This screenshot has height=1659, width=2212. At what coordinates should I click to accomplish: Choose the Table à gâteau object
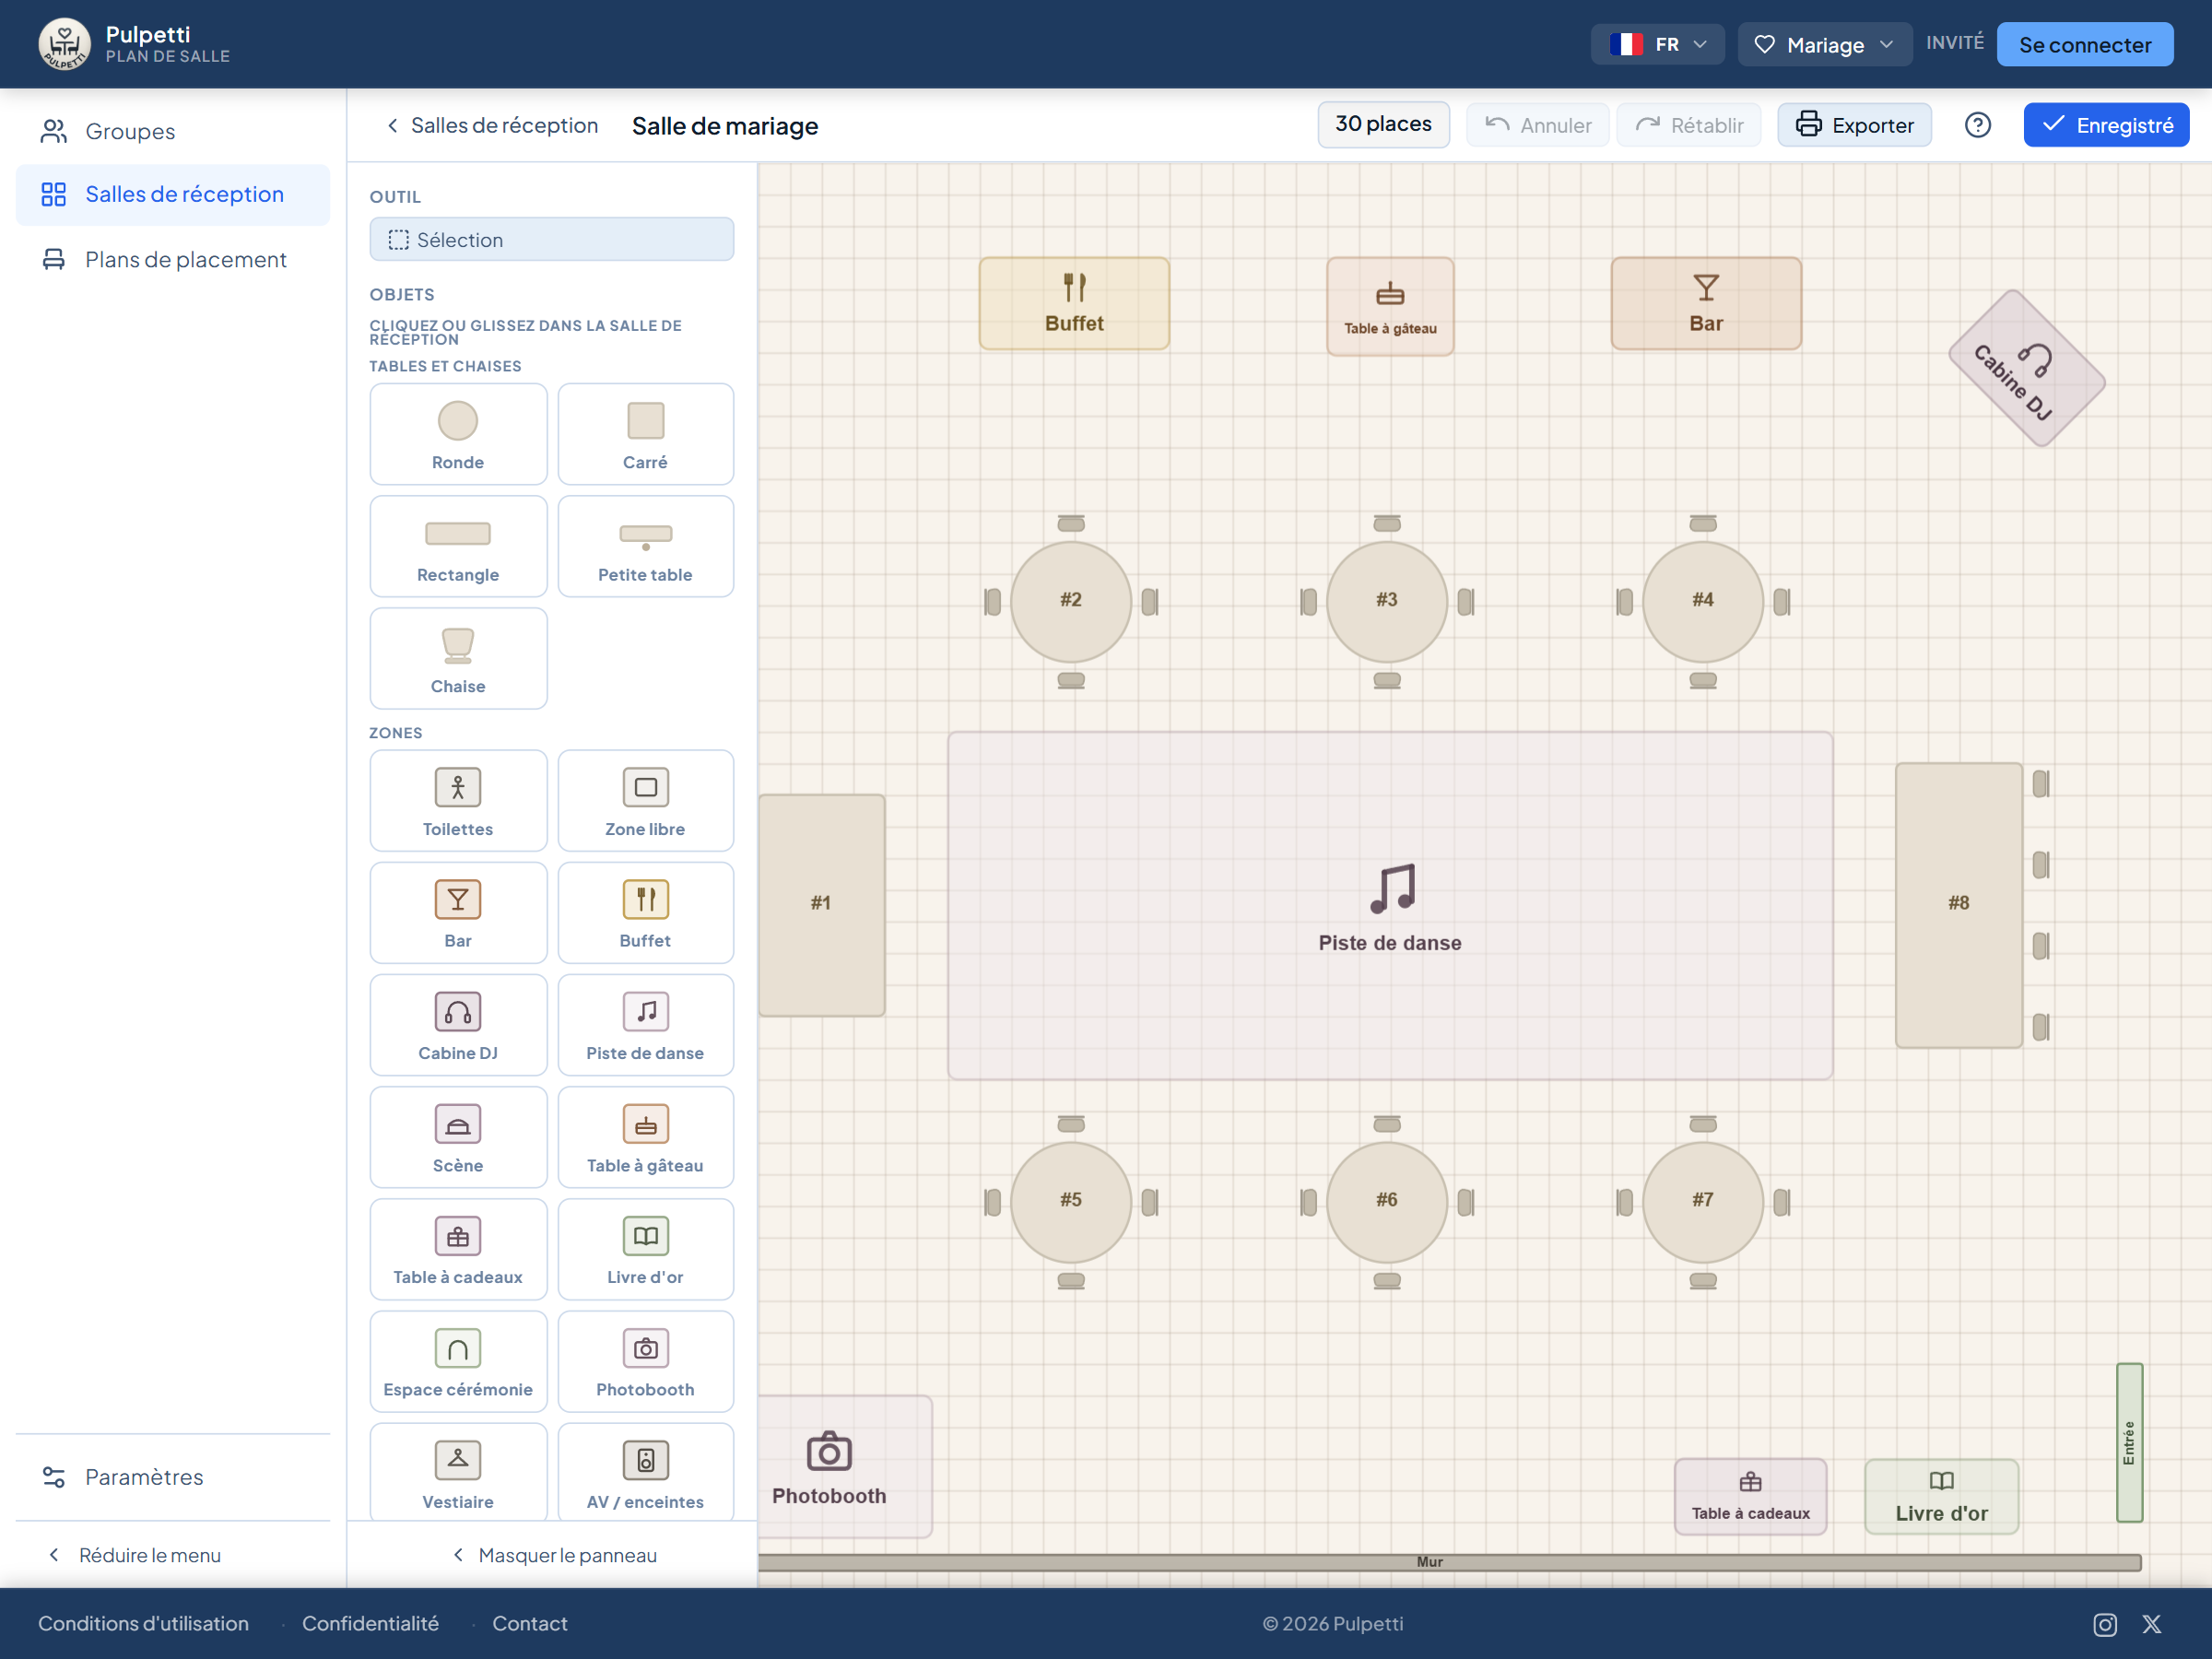click(x=645, y=1137)
